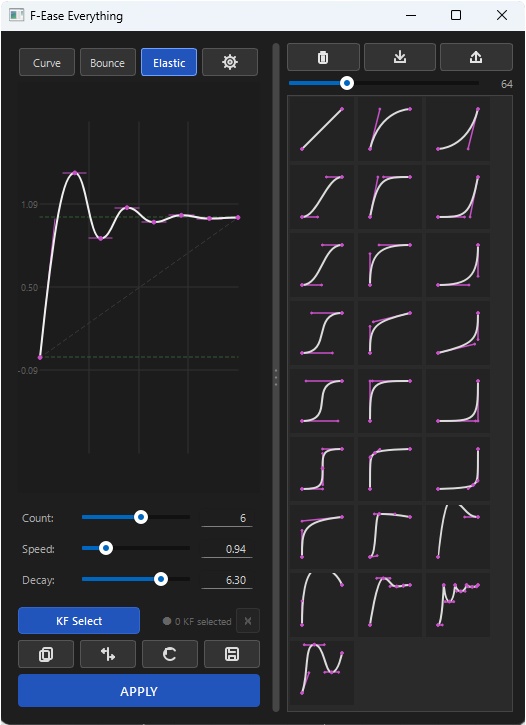Click the Count value field showing 6
Image resolution: width=526 pixels, height=725 pixels.
pyautogui.click(x=226, y=518)
